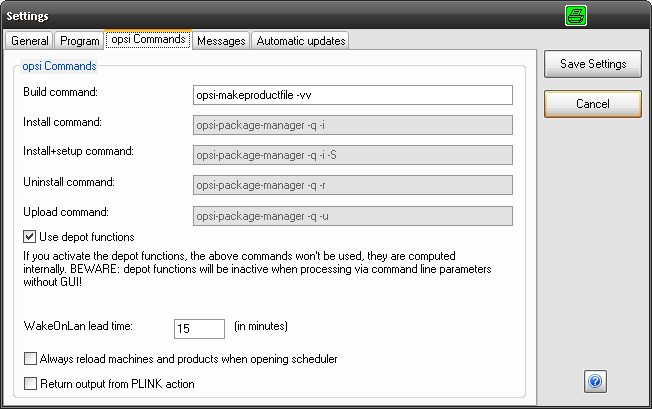Click the 'Uninstall command:' label
This screenshot has width=652, height=409.
pos(69,182)
